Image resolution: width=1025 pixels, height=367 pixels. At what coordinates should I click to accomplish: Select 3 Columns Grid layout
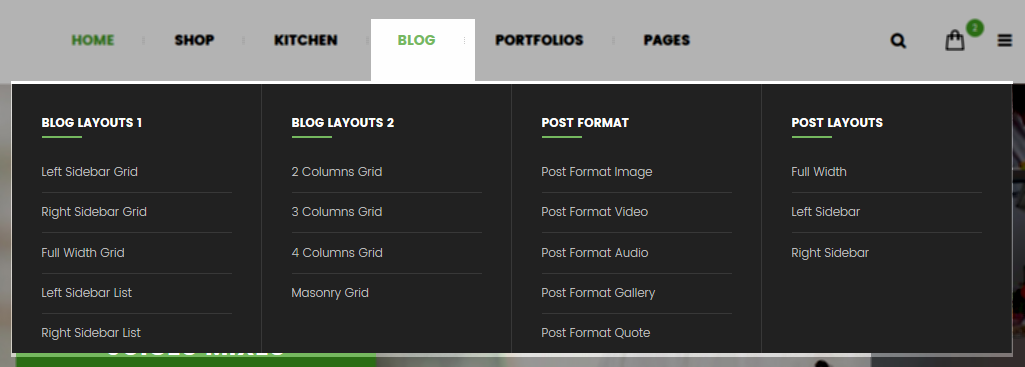click(337, 212)
